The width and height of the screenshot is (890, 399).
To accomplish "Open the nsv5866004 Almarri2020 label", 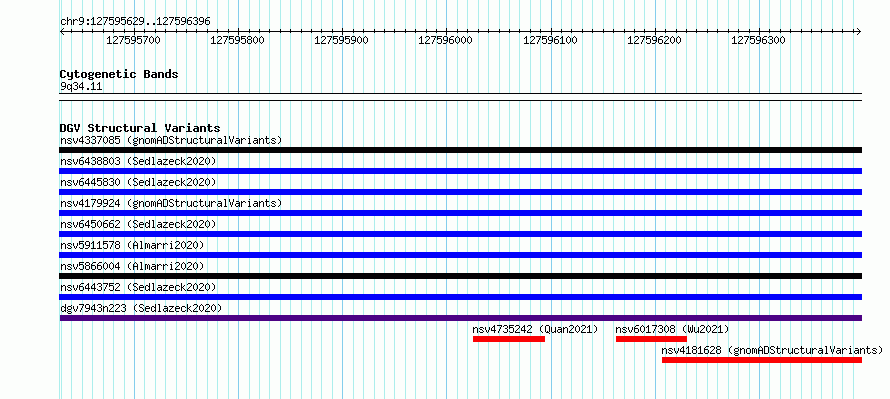I will 132,266.
